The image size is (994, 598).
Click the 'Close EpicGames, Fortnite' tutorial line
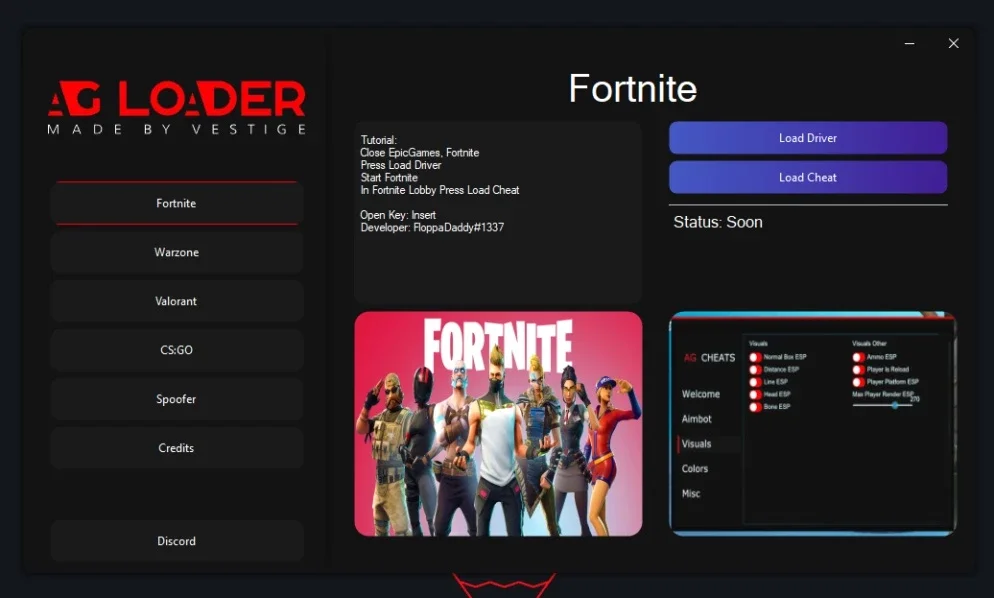coord(420,153)
